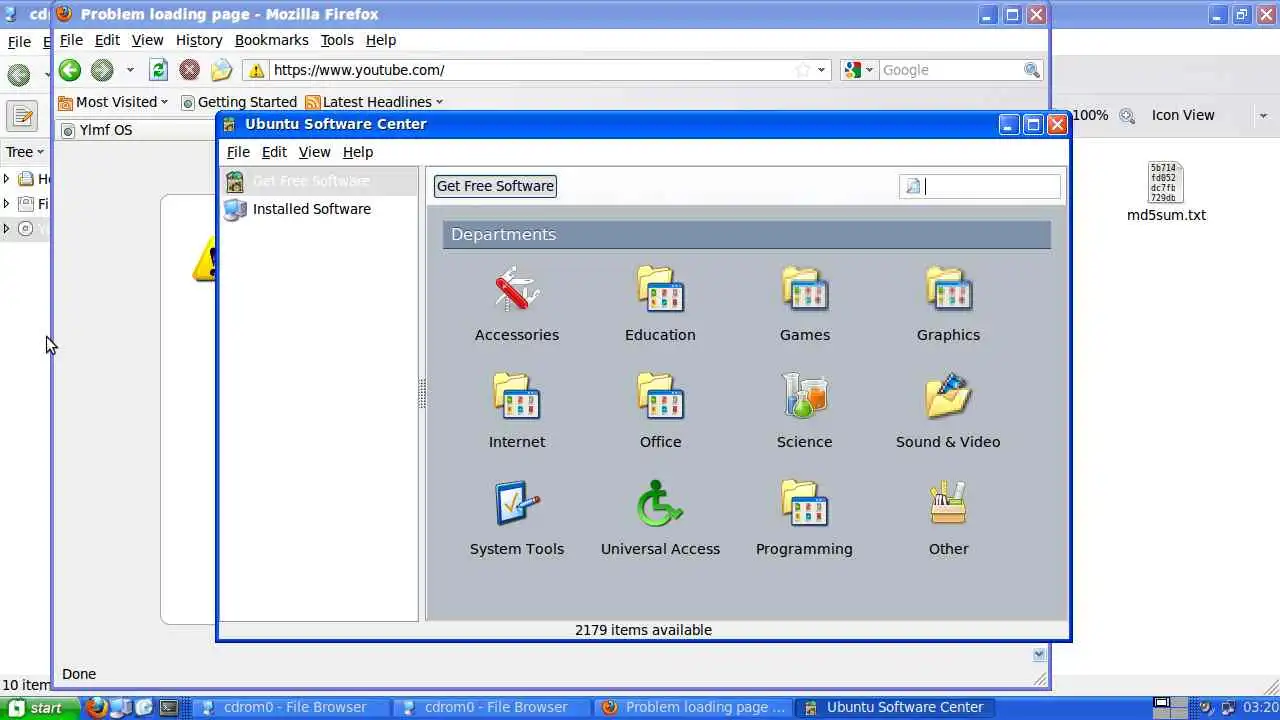
Task: Stop page loading in Firefox
Action: click(x=189, y=70)
